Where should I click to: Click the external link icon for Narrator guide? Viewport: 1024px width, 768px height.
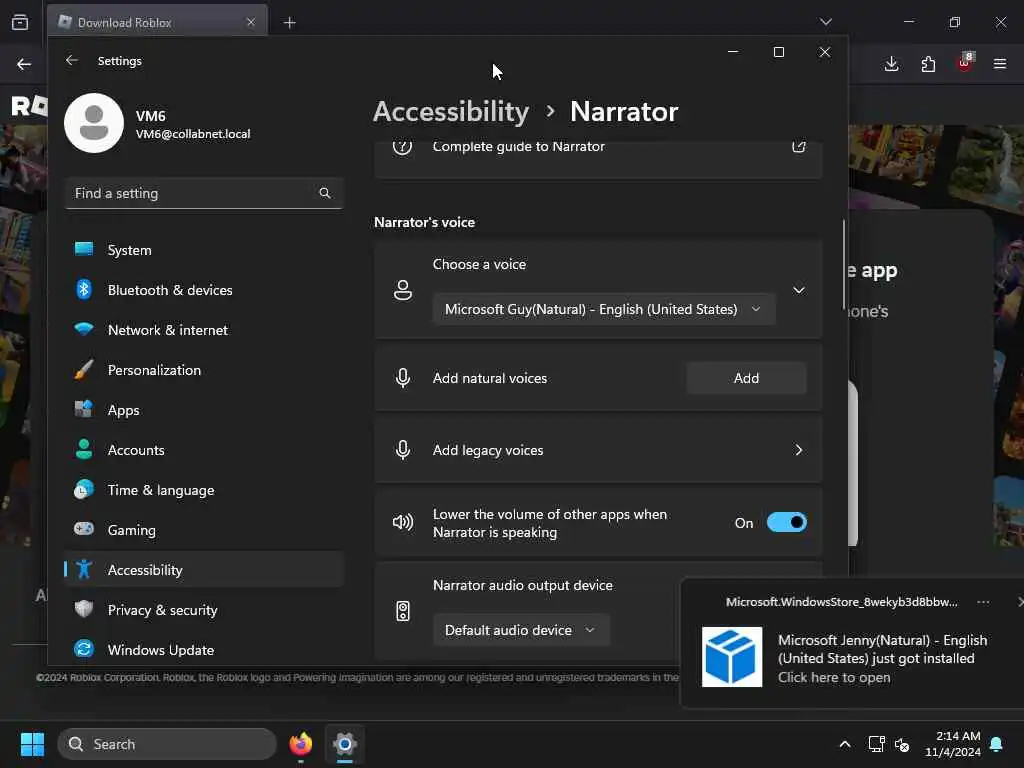799,146
